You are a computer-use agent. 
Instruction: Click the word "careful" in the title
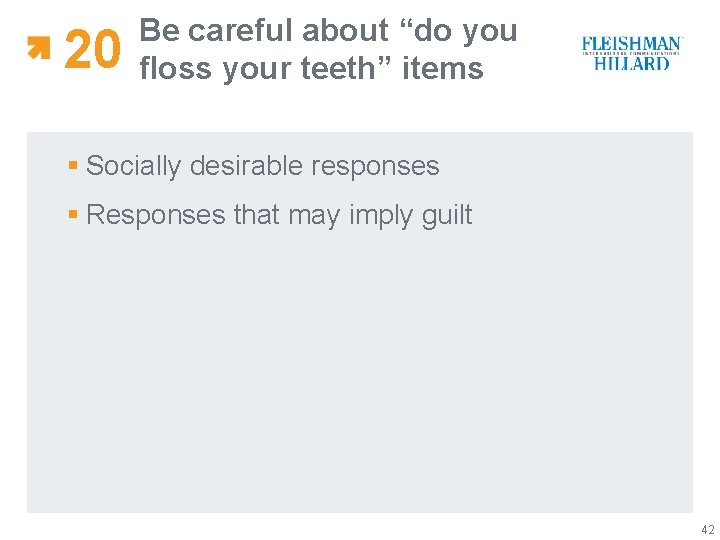coord(240,31)
